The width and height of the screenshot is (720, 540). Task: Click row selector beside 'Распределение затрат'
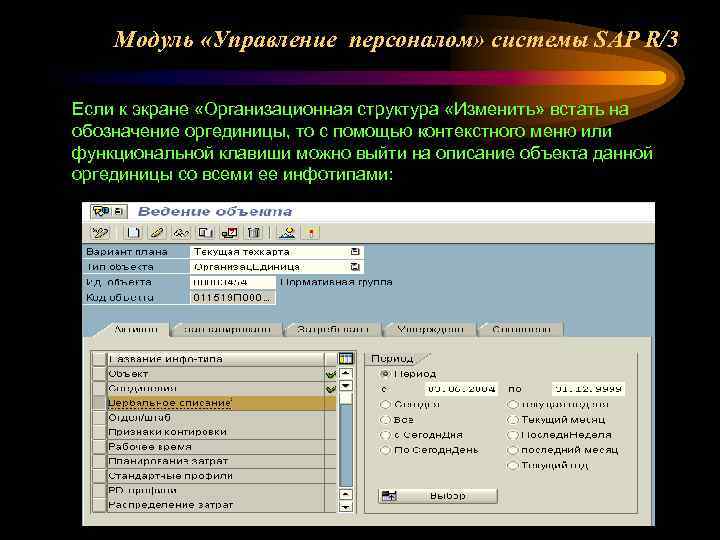[x=99, y=505]
